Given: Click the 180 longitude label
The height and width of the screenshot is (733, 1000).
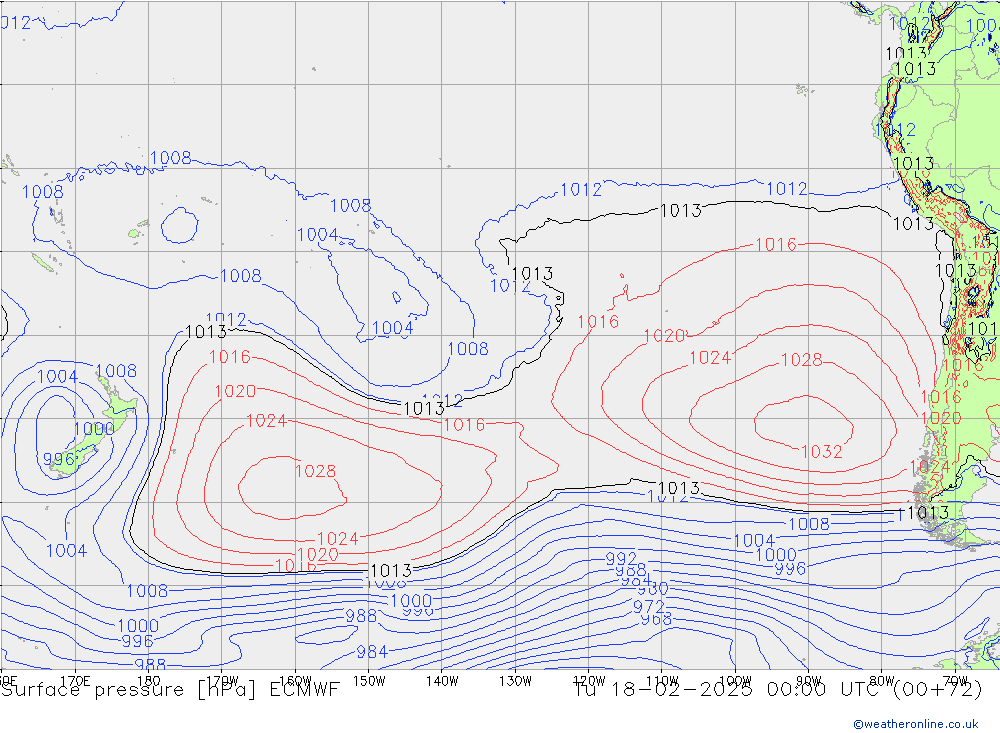Looking at the screenshot, I should pos(149,681).
